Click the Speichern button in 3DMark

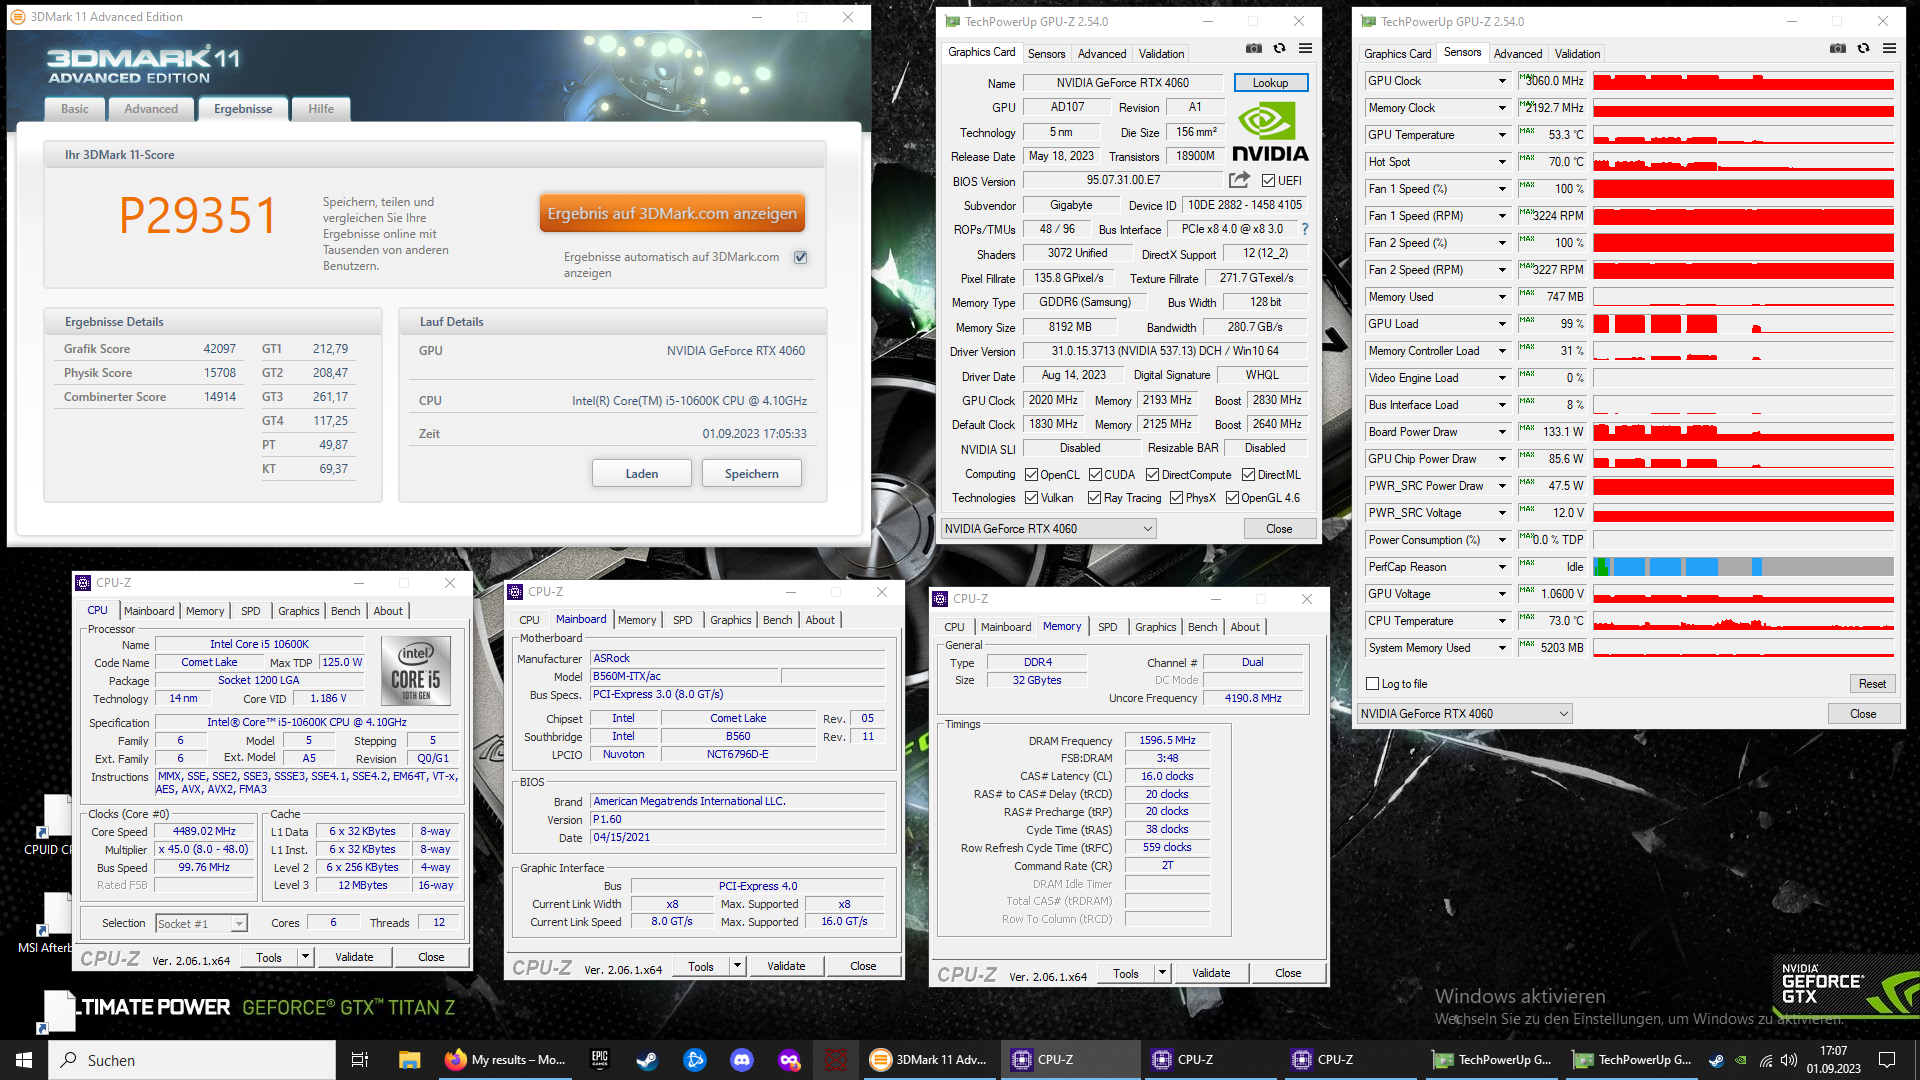[752, 473]
